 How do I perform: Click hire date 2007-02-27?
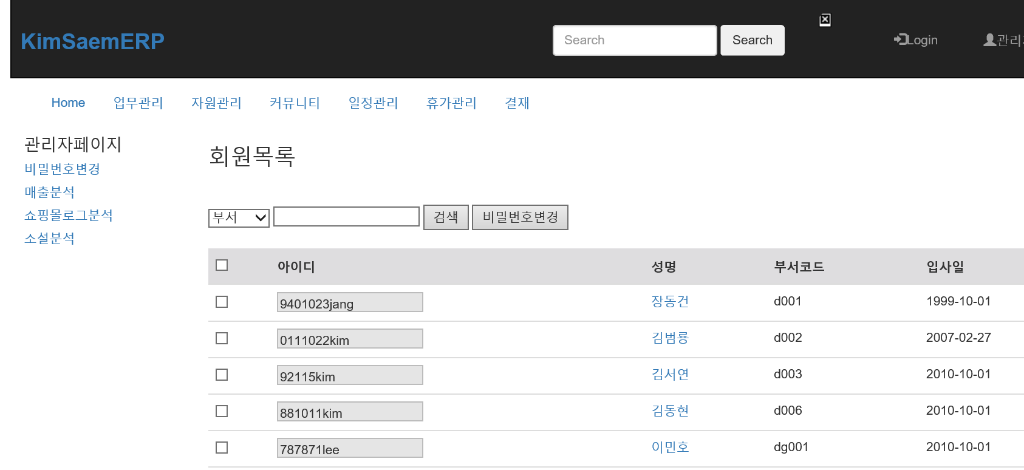(959, 337)
